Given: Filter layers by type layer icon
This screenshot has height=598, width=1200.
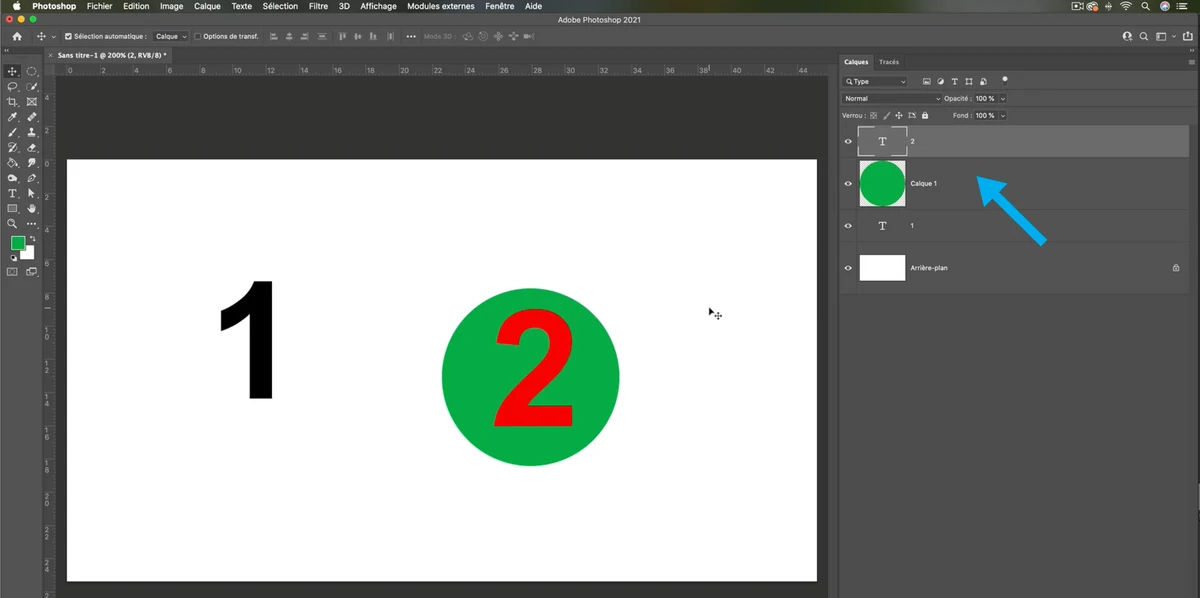Looking at the screenshot, I should (955, 81).
